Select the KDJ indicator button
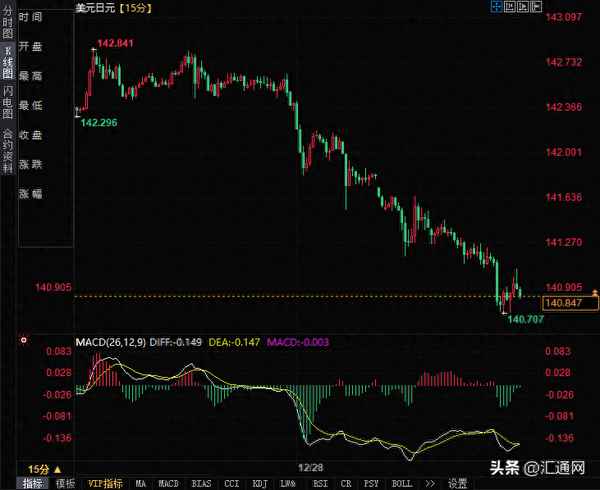 [x=260, y=482]
